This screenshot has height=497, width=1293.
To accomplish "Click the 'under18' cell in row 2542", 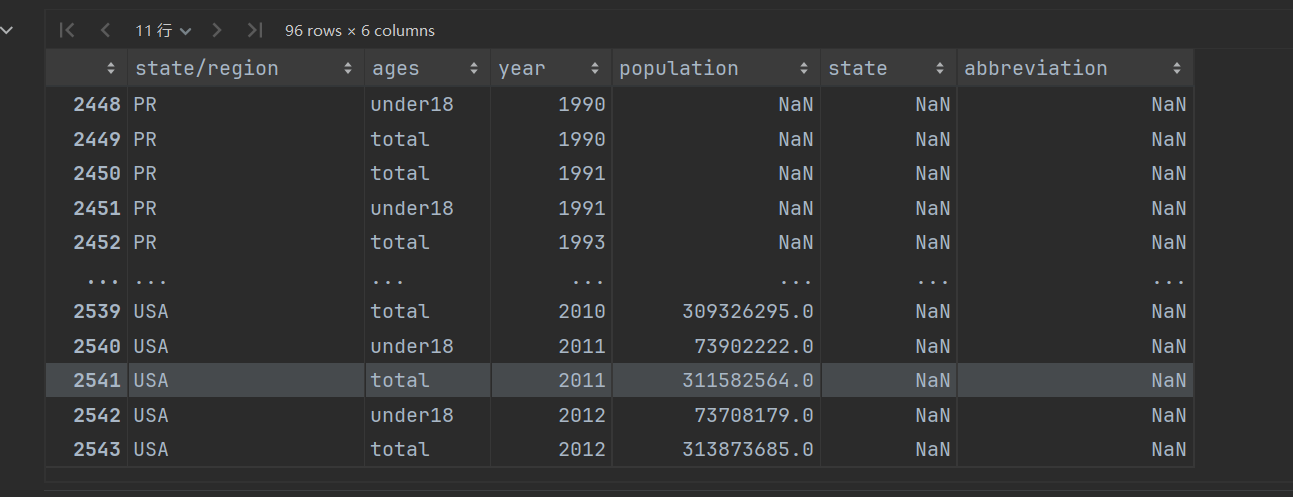I will pyautogui.click(x=412, y=415).
